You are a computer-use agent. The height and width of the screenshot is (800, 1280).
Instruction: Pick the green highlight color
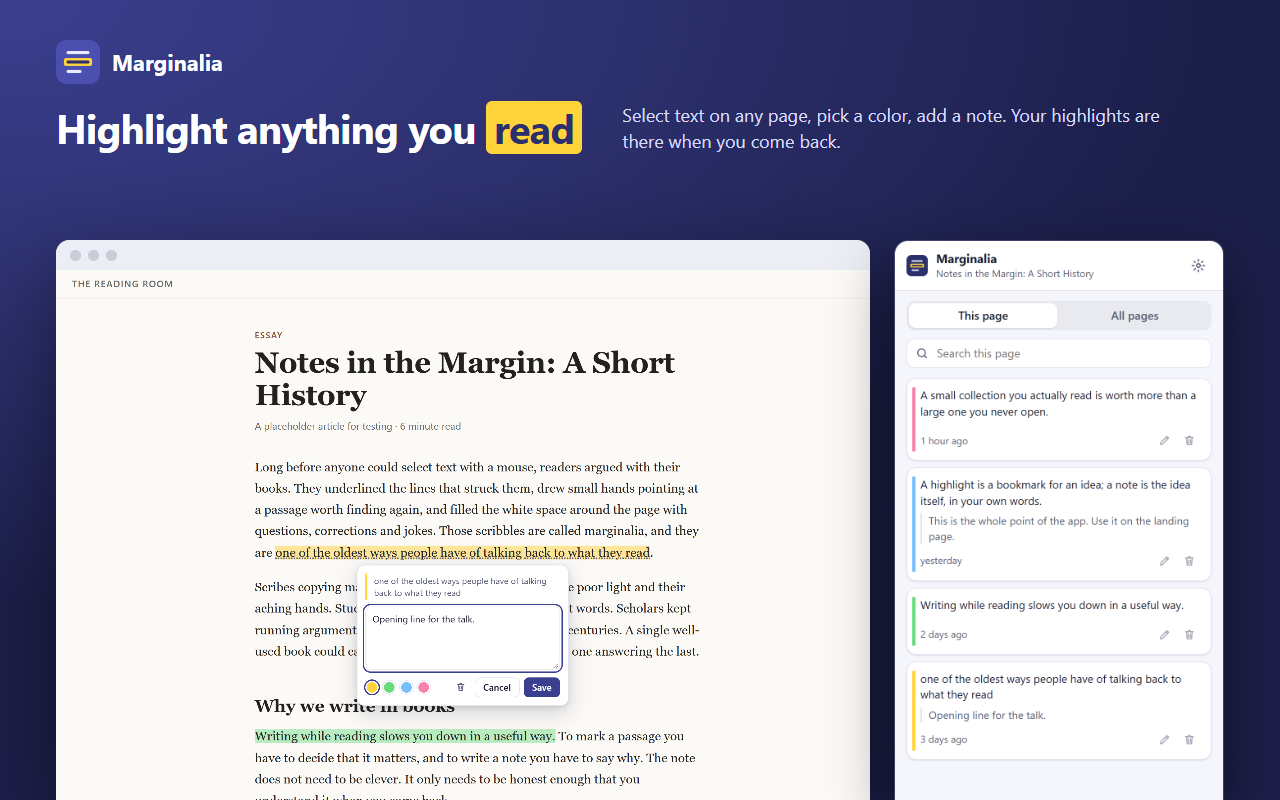[389, 687]
